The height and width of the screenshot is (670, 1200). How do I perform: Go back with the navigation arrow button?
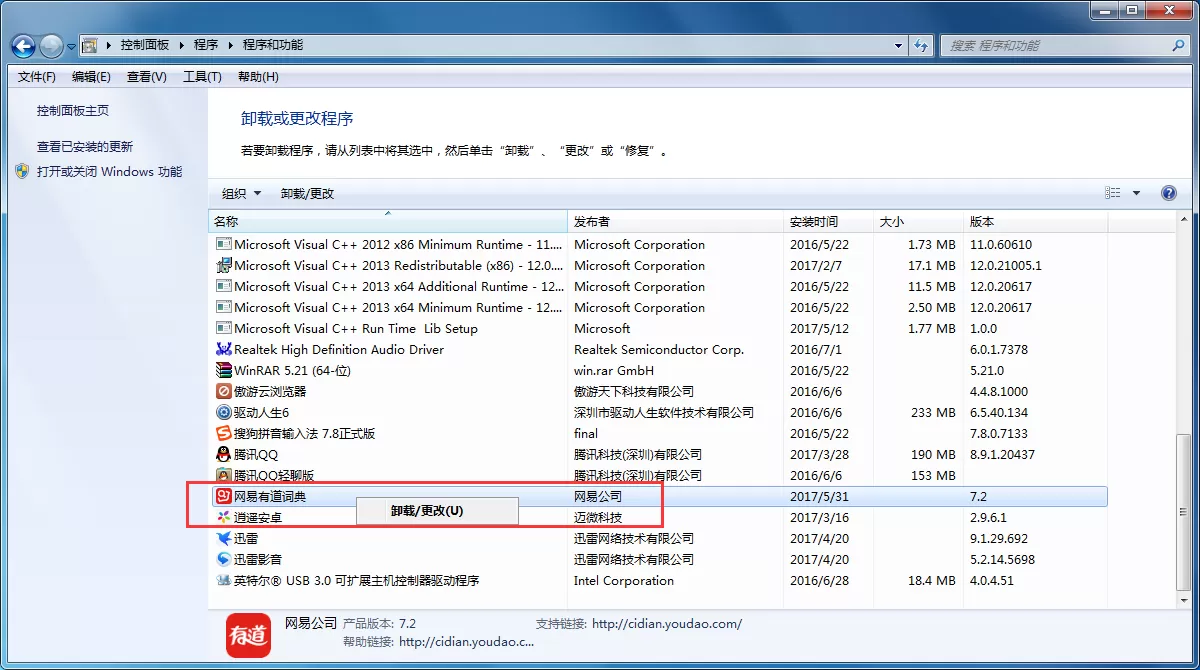[24, 45]
